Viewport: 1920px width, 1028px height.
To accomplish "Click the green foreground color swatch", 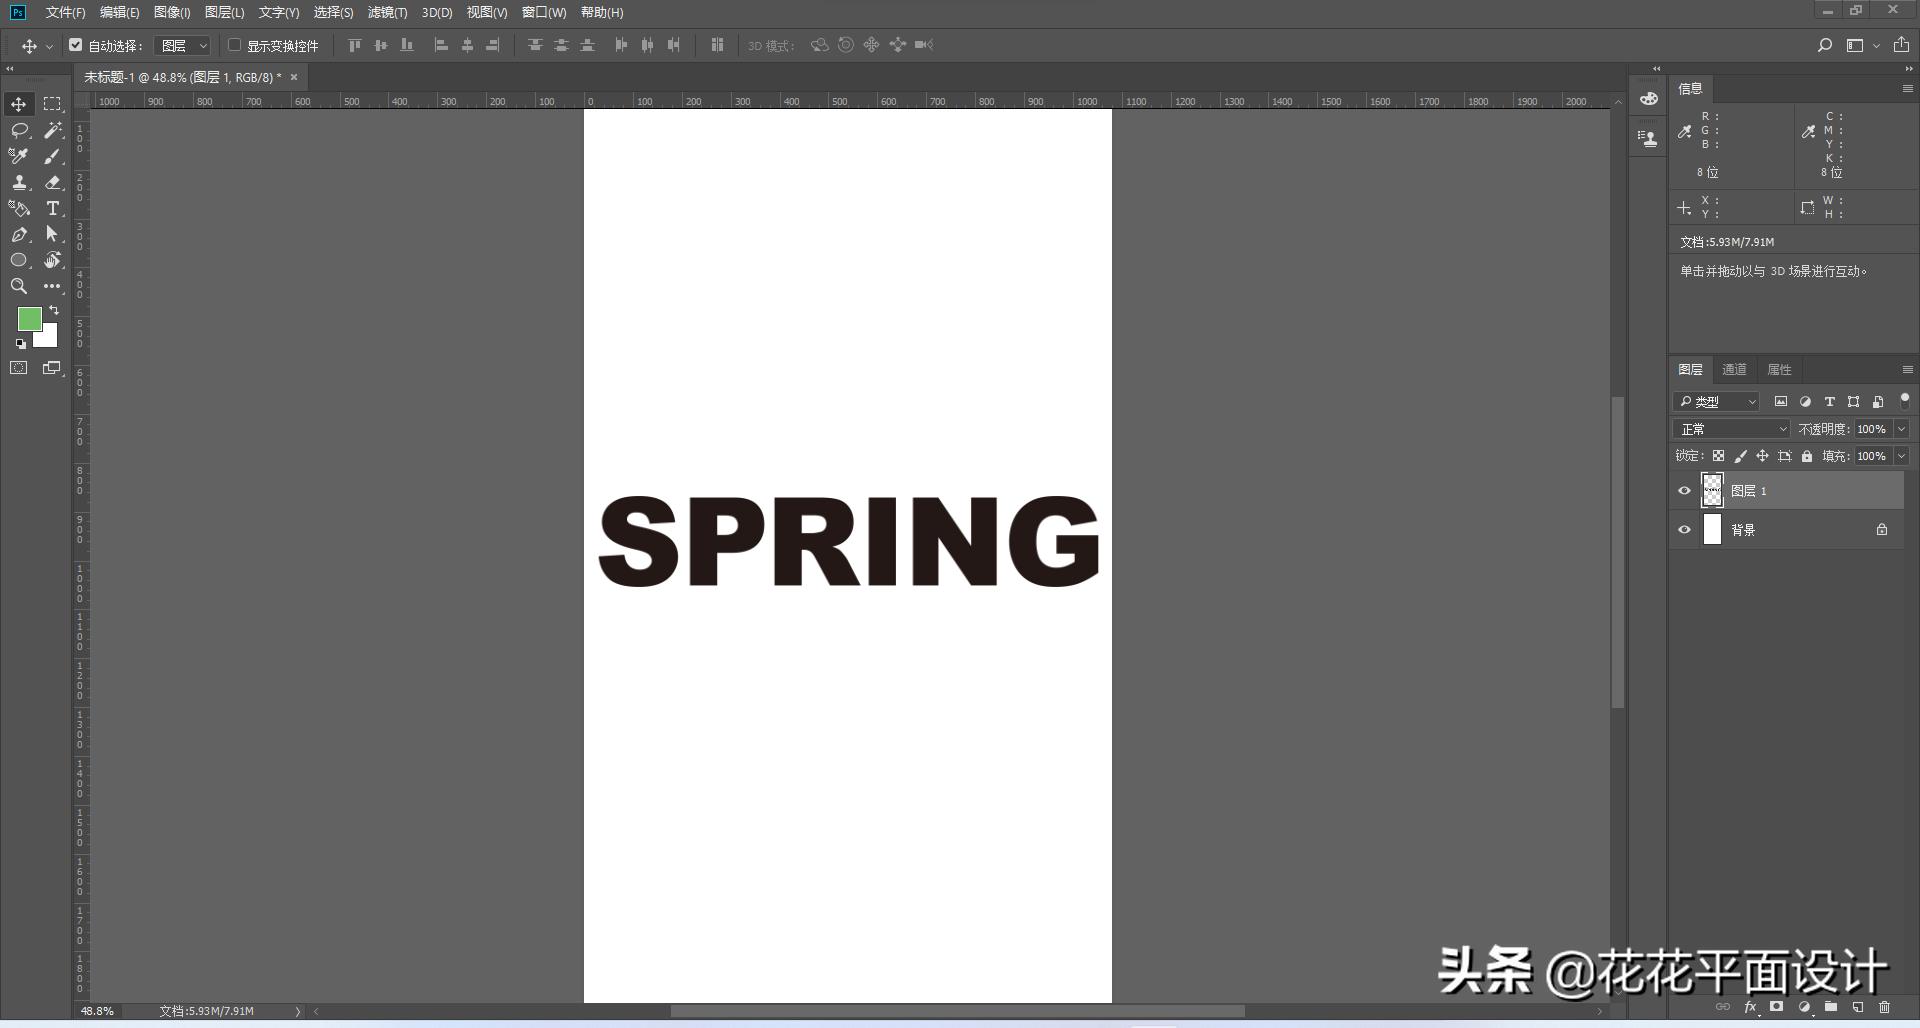I will [x=29, y=319].
